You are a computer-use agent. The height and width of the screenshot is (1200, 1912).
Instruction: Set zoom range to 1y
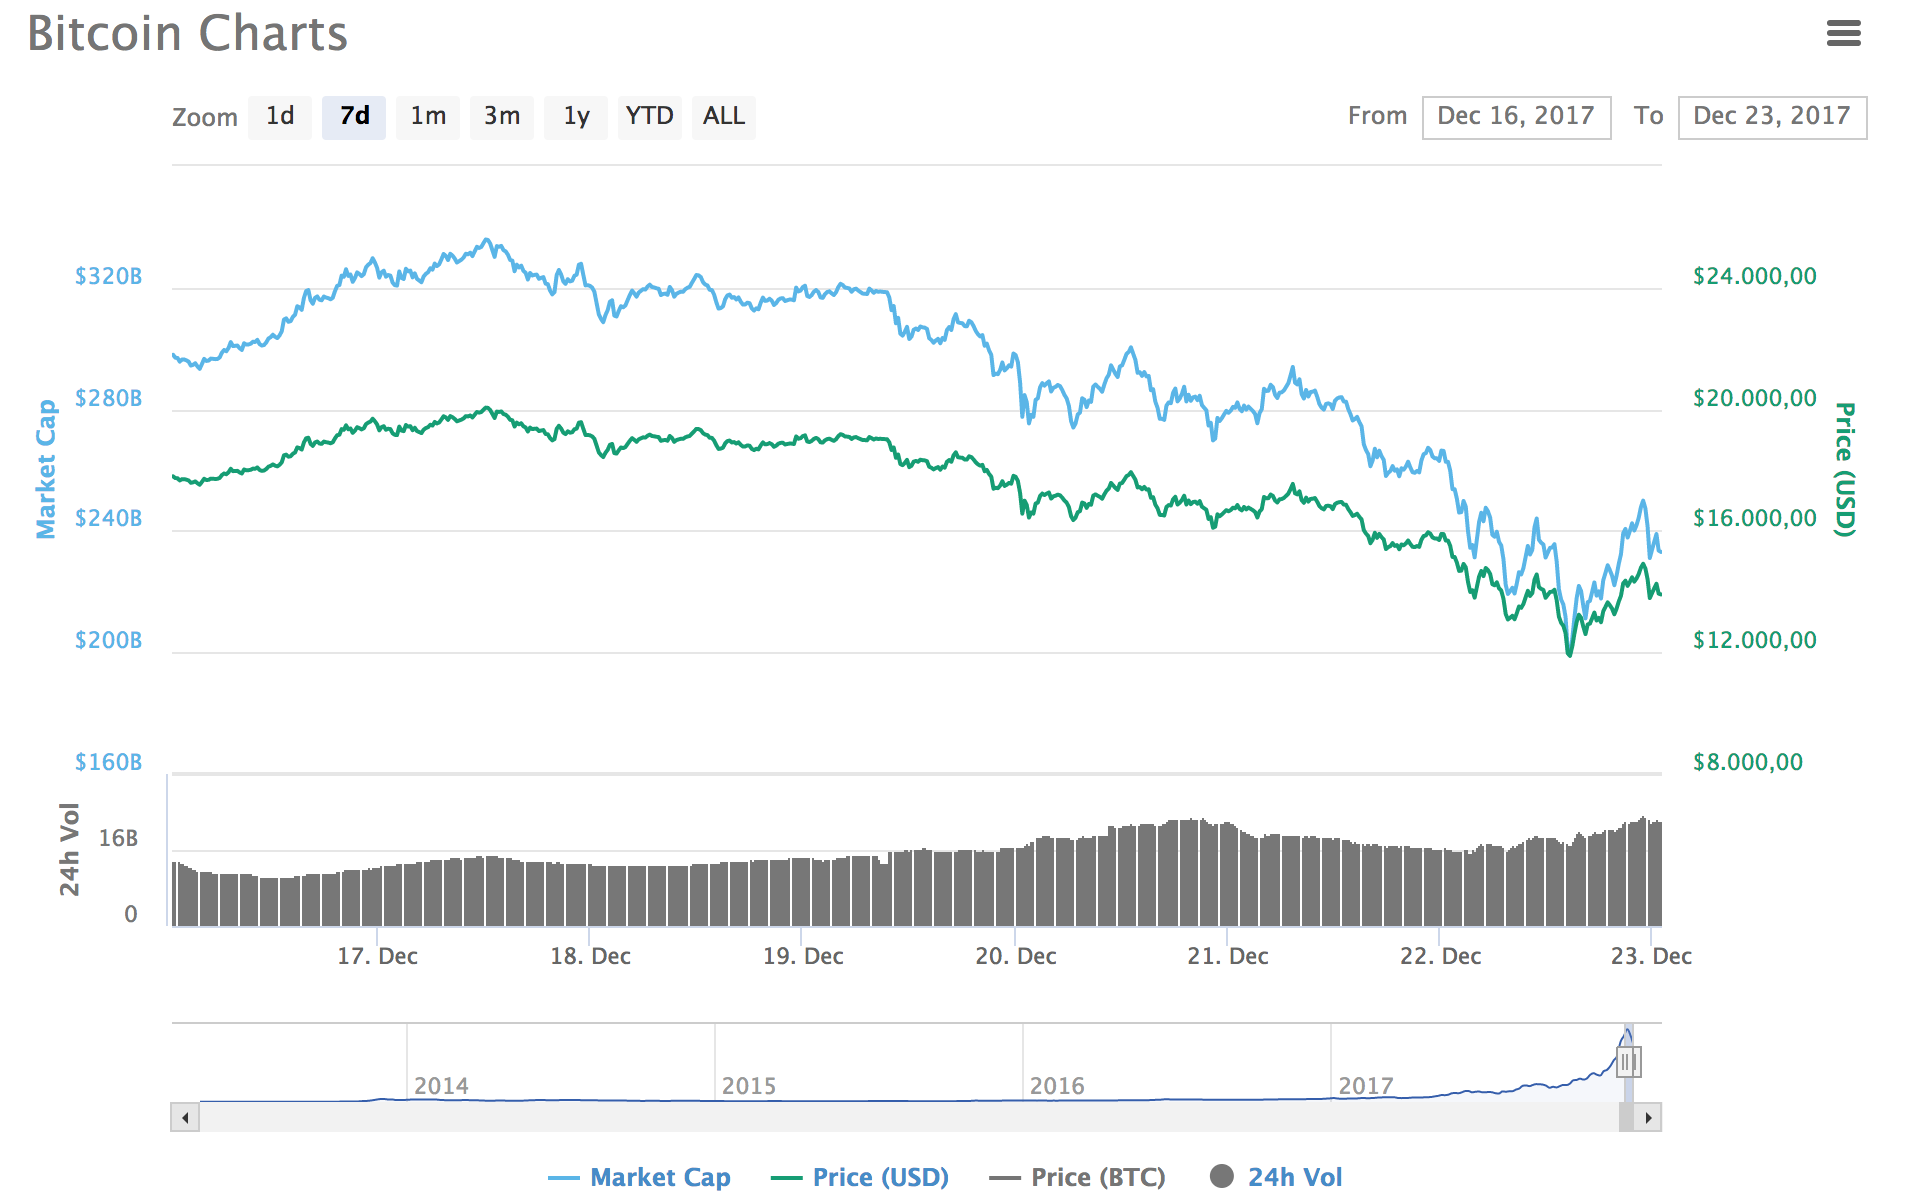[576, 117]
